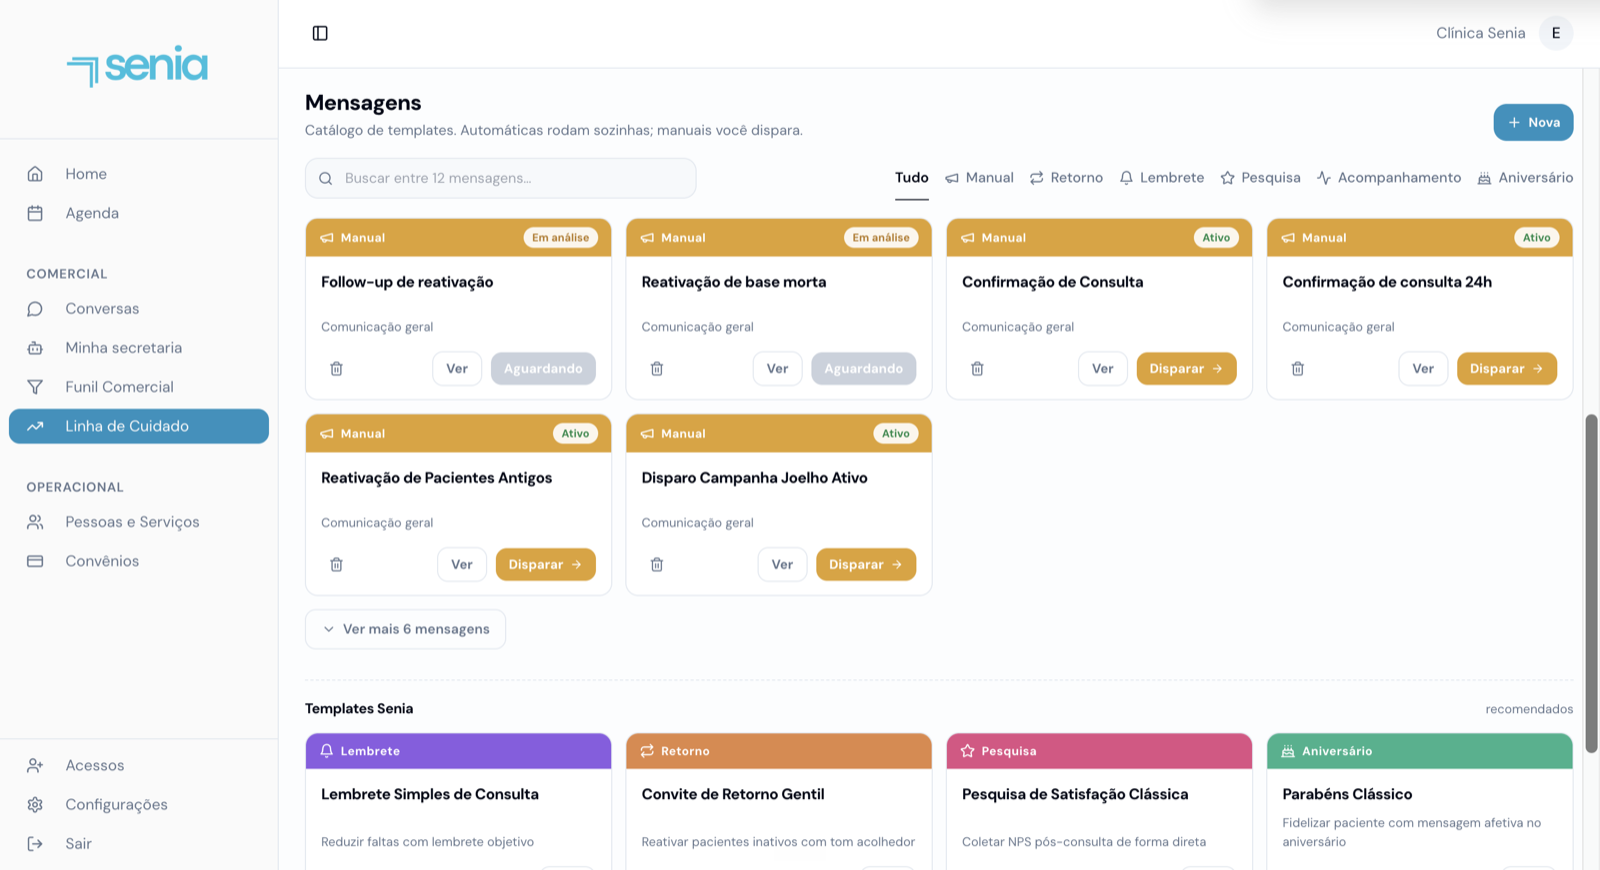Click Ver on Disparo Campanha Joelho Ativo

point(782,565)
